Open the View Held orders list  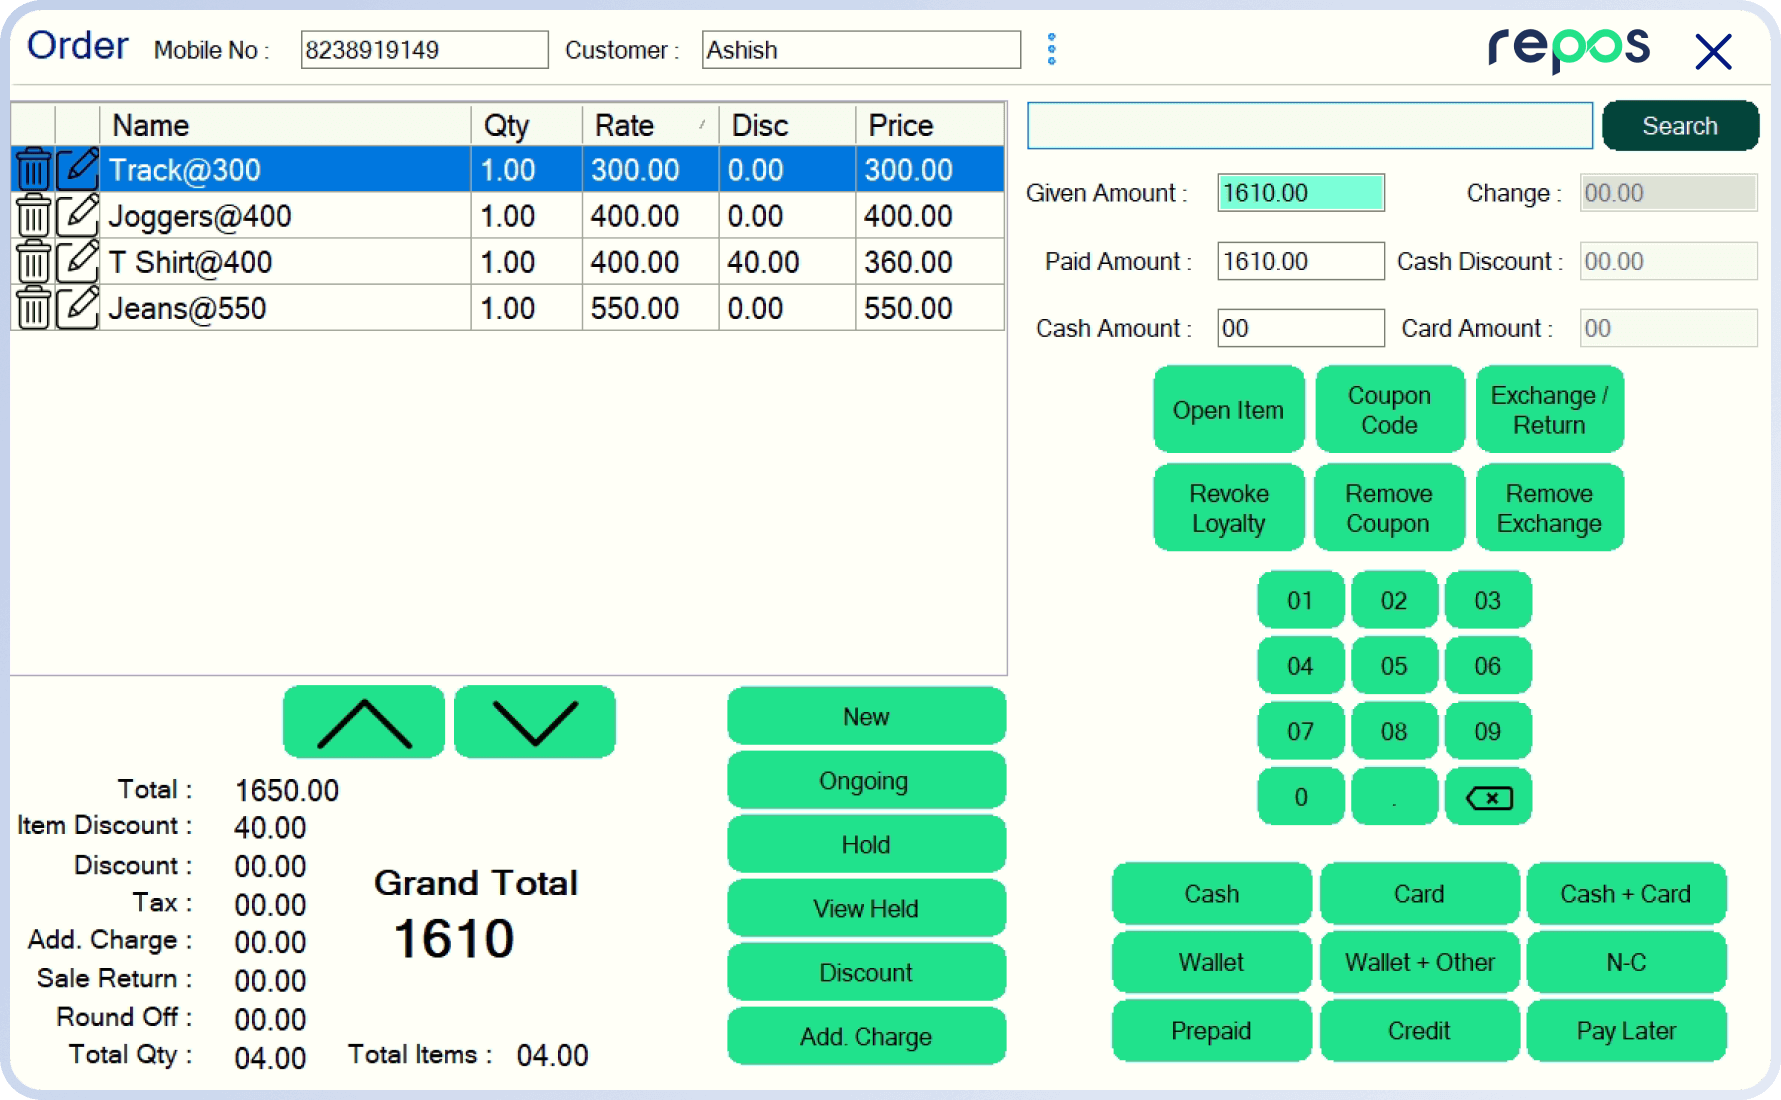(866, 908)
